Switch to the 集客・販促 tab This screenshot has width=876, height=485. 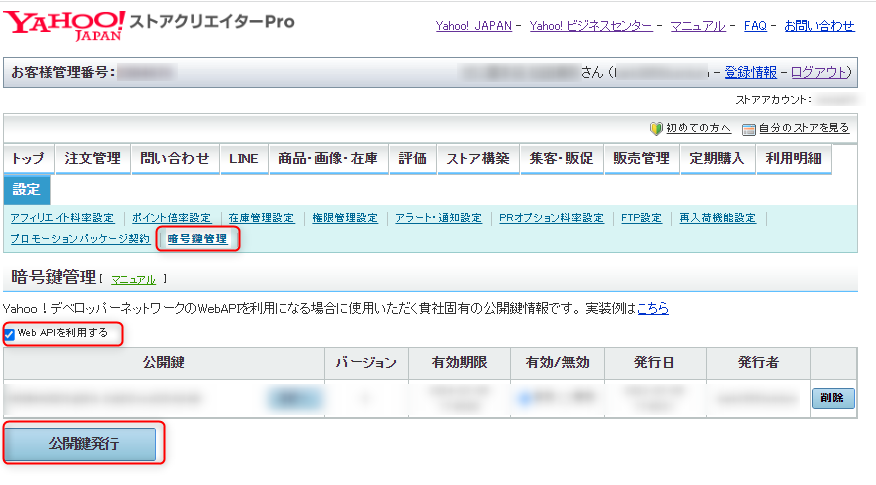(x=561, y=159)
